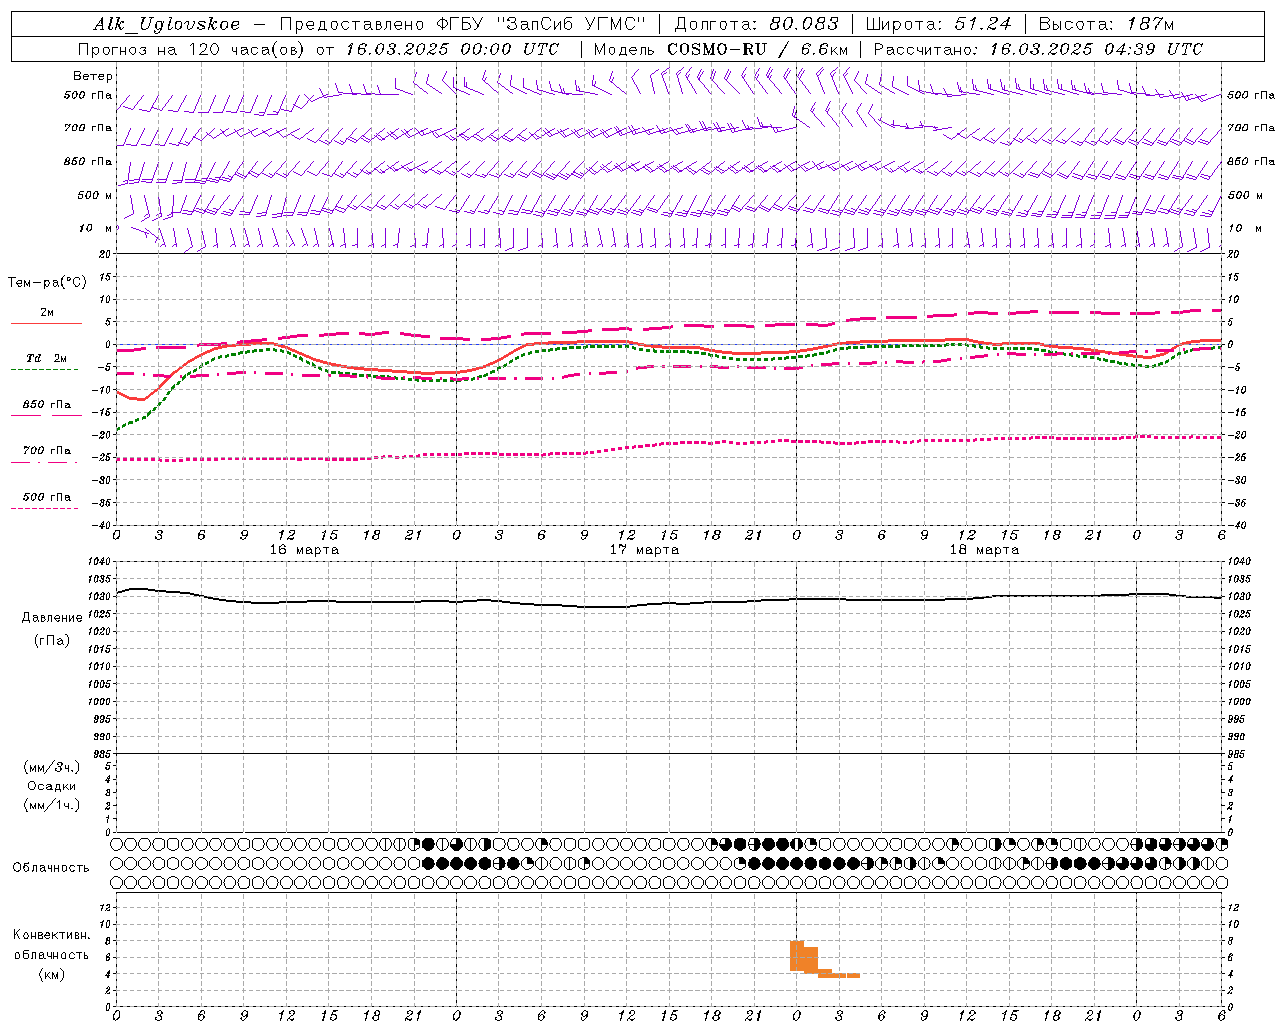Click the Ветер wind panel label
The height and width of the screenshot is (1024, 1280).
(x=93, y=76)
